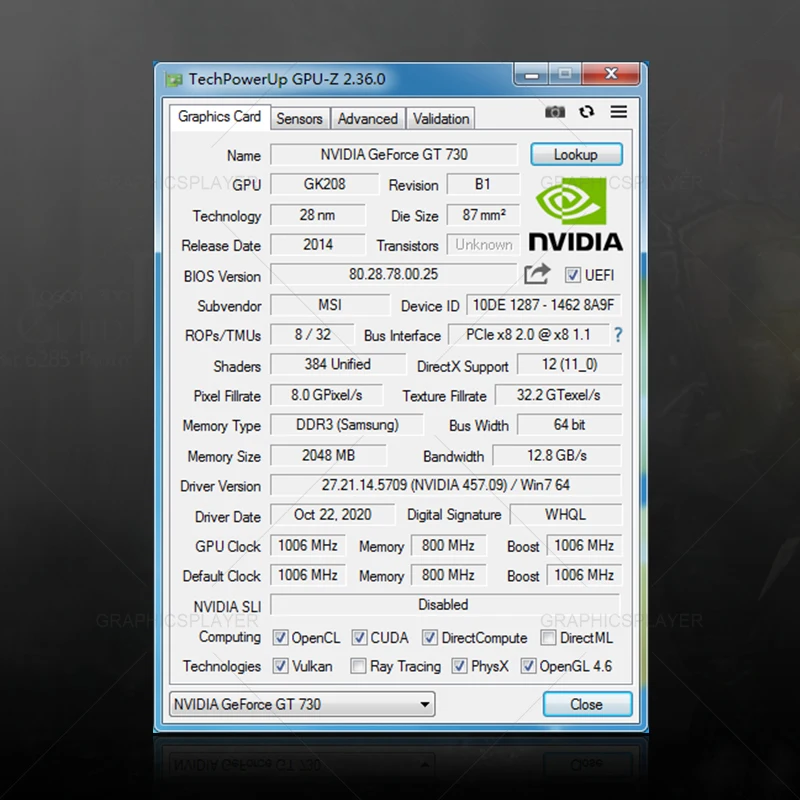Click the DirectX Support 12 (11_0) value
This screenshot has width=800, height=800.
click(x=569, y=364)
